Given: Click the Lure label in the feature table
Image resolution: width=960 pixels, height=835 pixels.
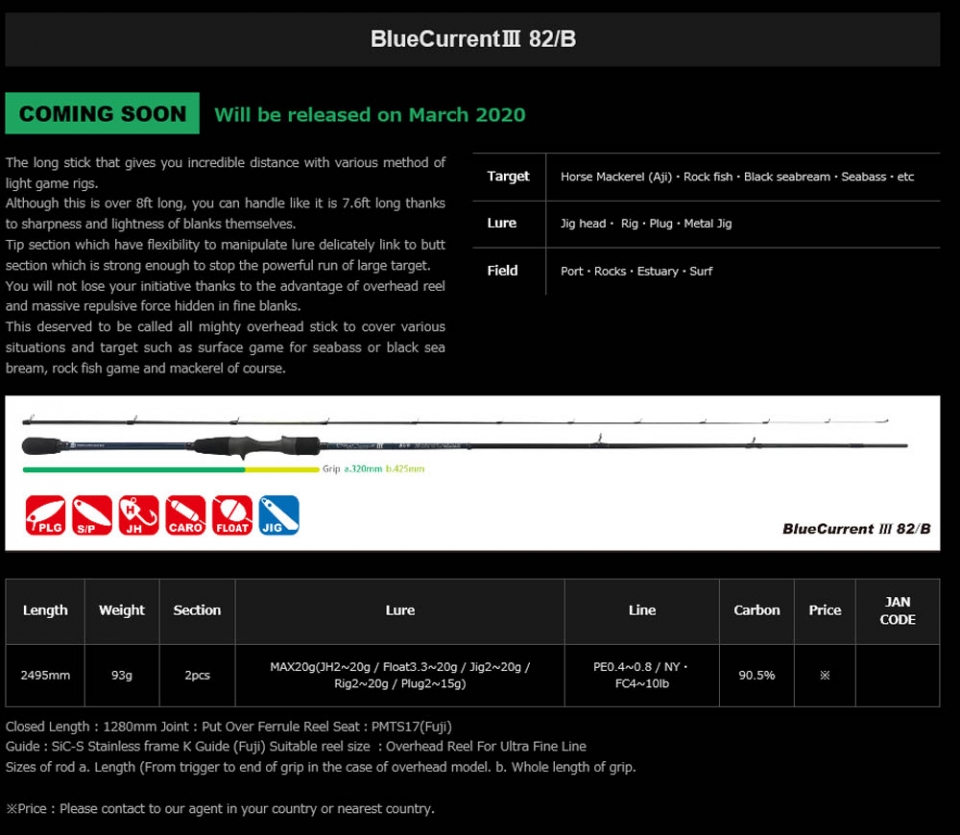Looking at the screenshot, I should coord(501,223).
